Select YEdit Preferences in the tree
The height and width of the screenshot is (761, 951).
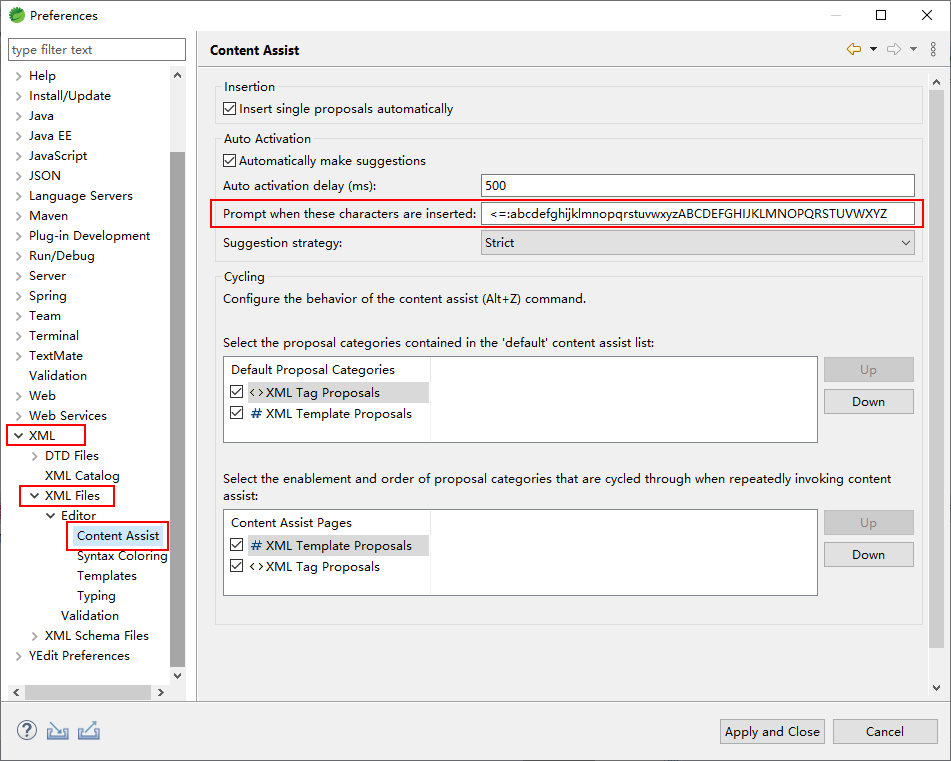coord(79,655)
